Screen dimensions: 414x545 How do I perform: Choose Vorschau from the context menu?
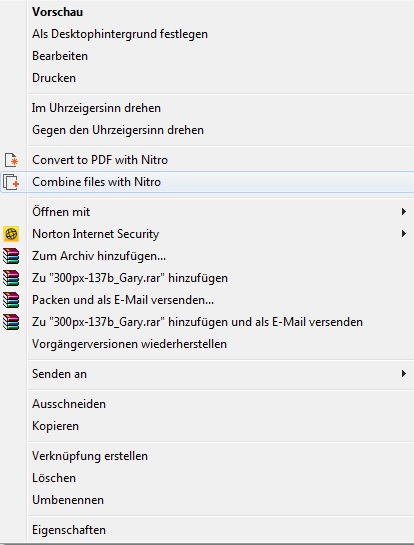point(57,12)
